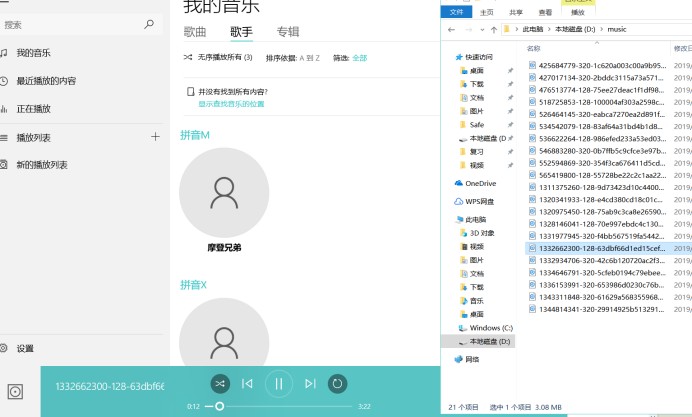Select 快速访问 in the navigation pane
This screenshot has height=417, width=692.
pos(479,57)
